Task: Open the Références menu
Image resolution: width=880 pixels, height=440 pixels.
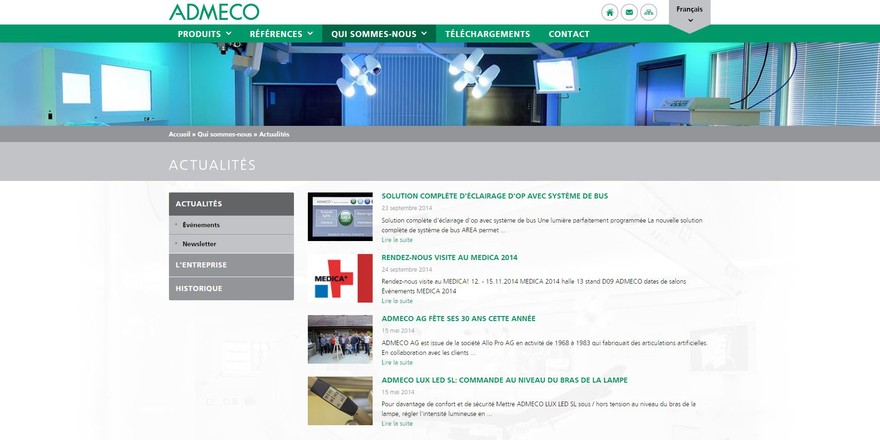Action: (x=281, y=34)
